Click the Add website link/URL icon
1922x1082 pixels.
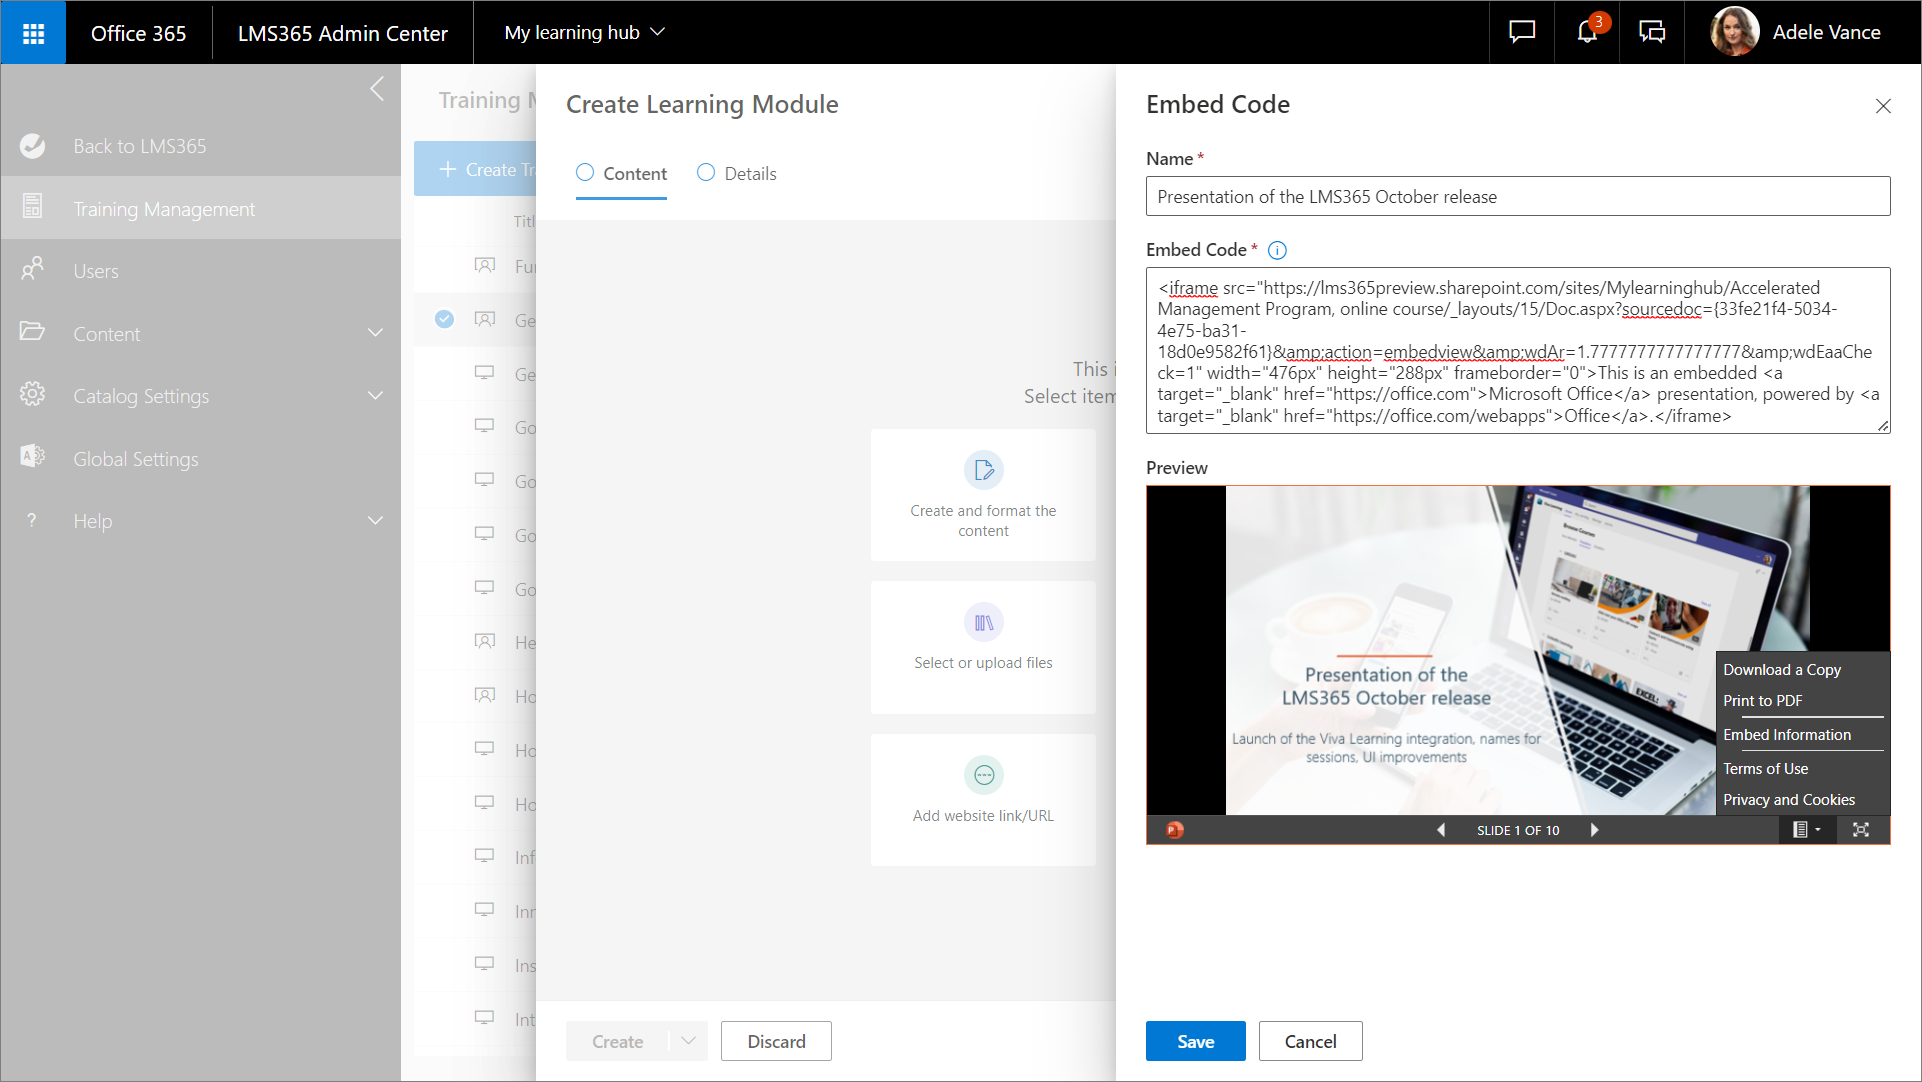[x=983, y=775]
